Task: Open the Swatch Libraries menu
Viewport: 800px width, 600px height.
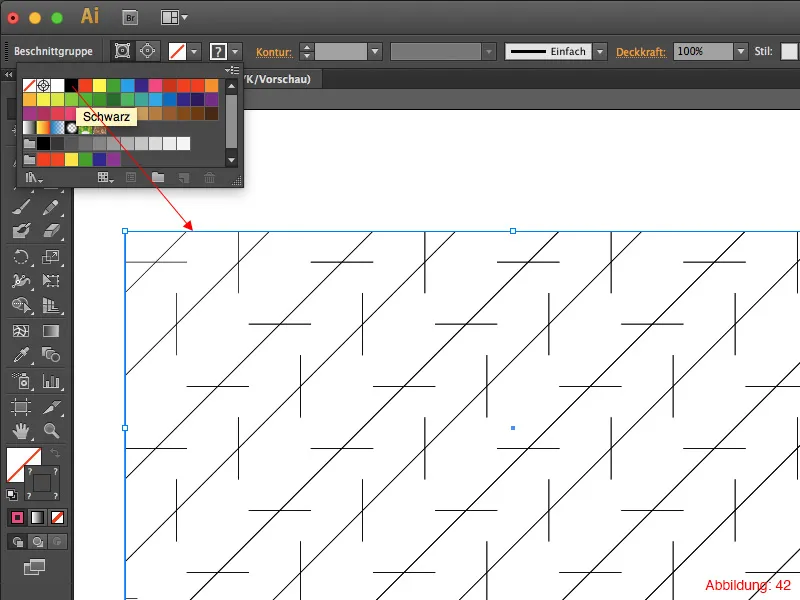Action: pyautogui.click(x=34, y=178)
